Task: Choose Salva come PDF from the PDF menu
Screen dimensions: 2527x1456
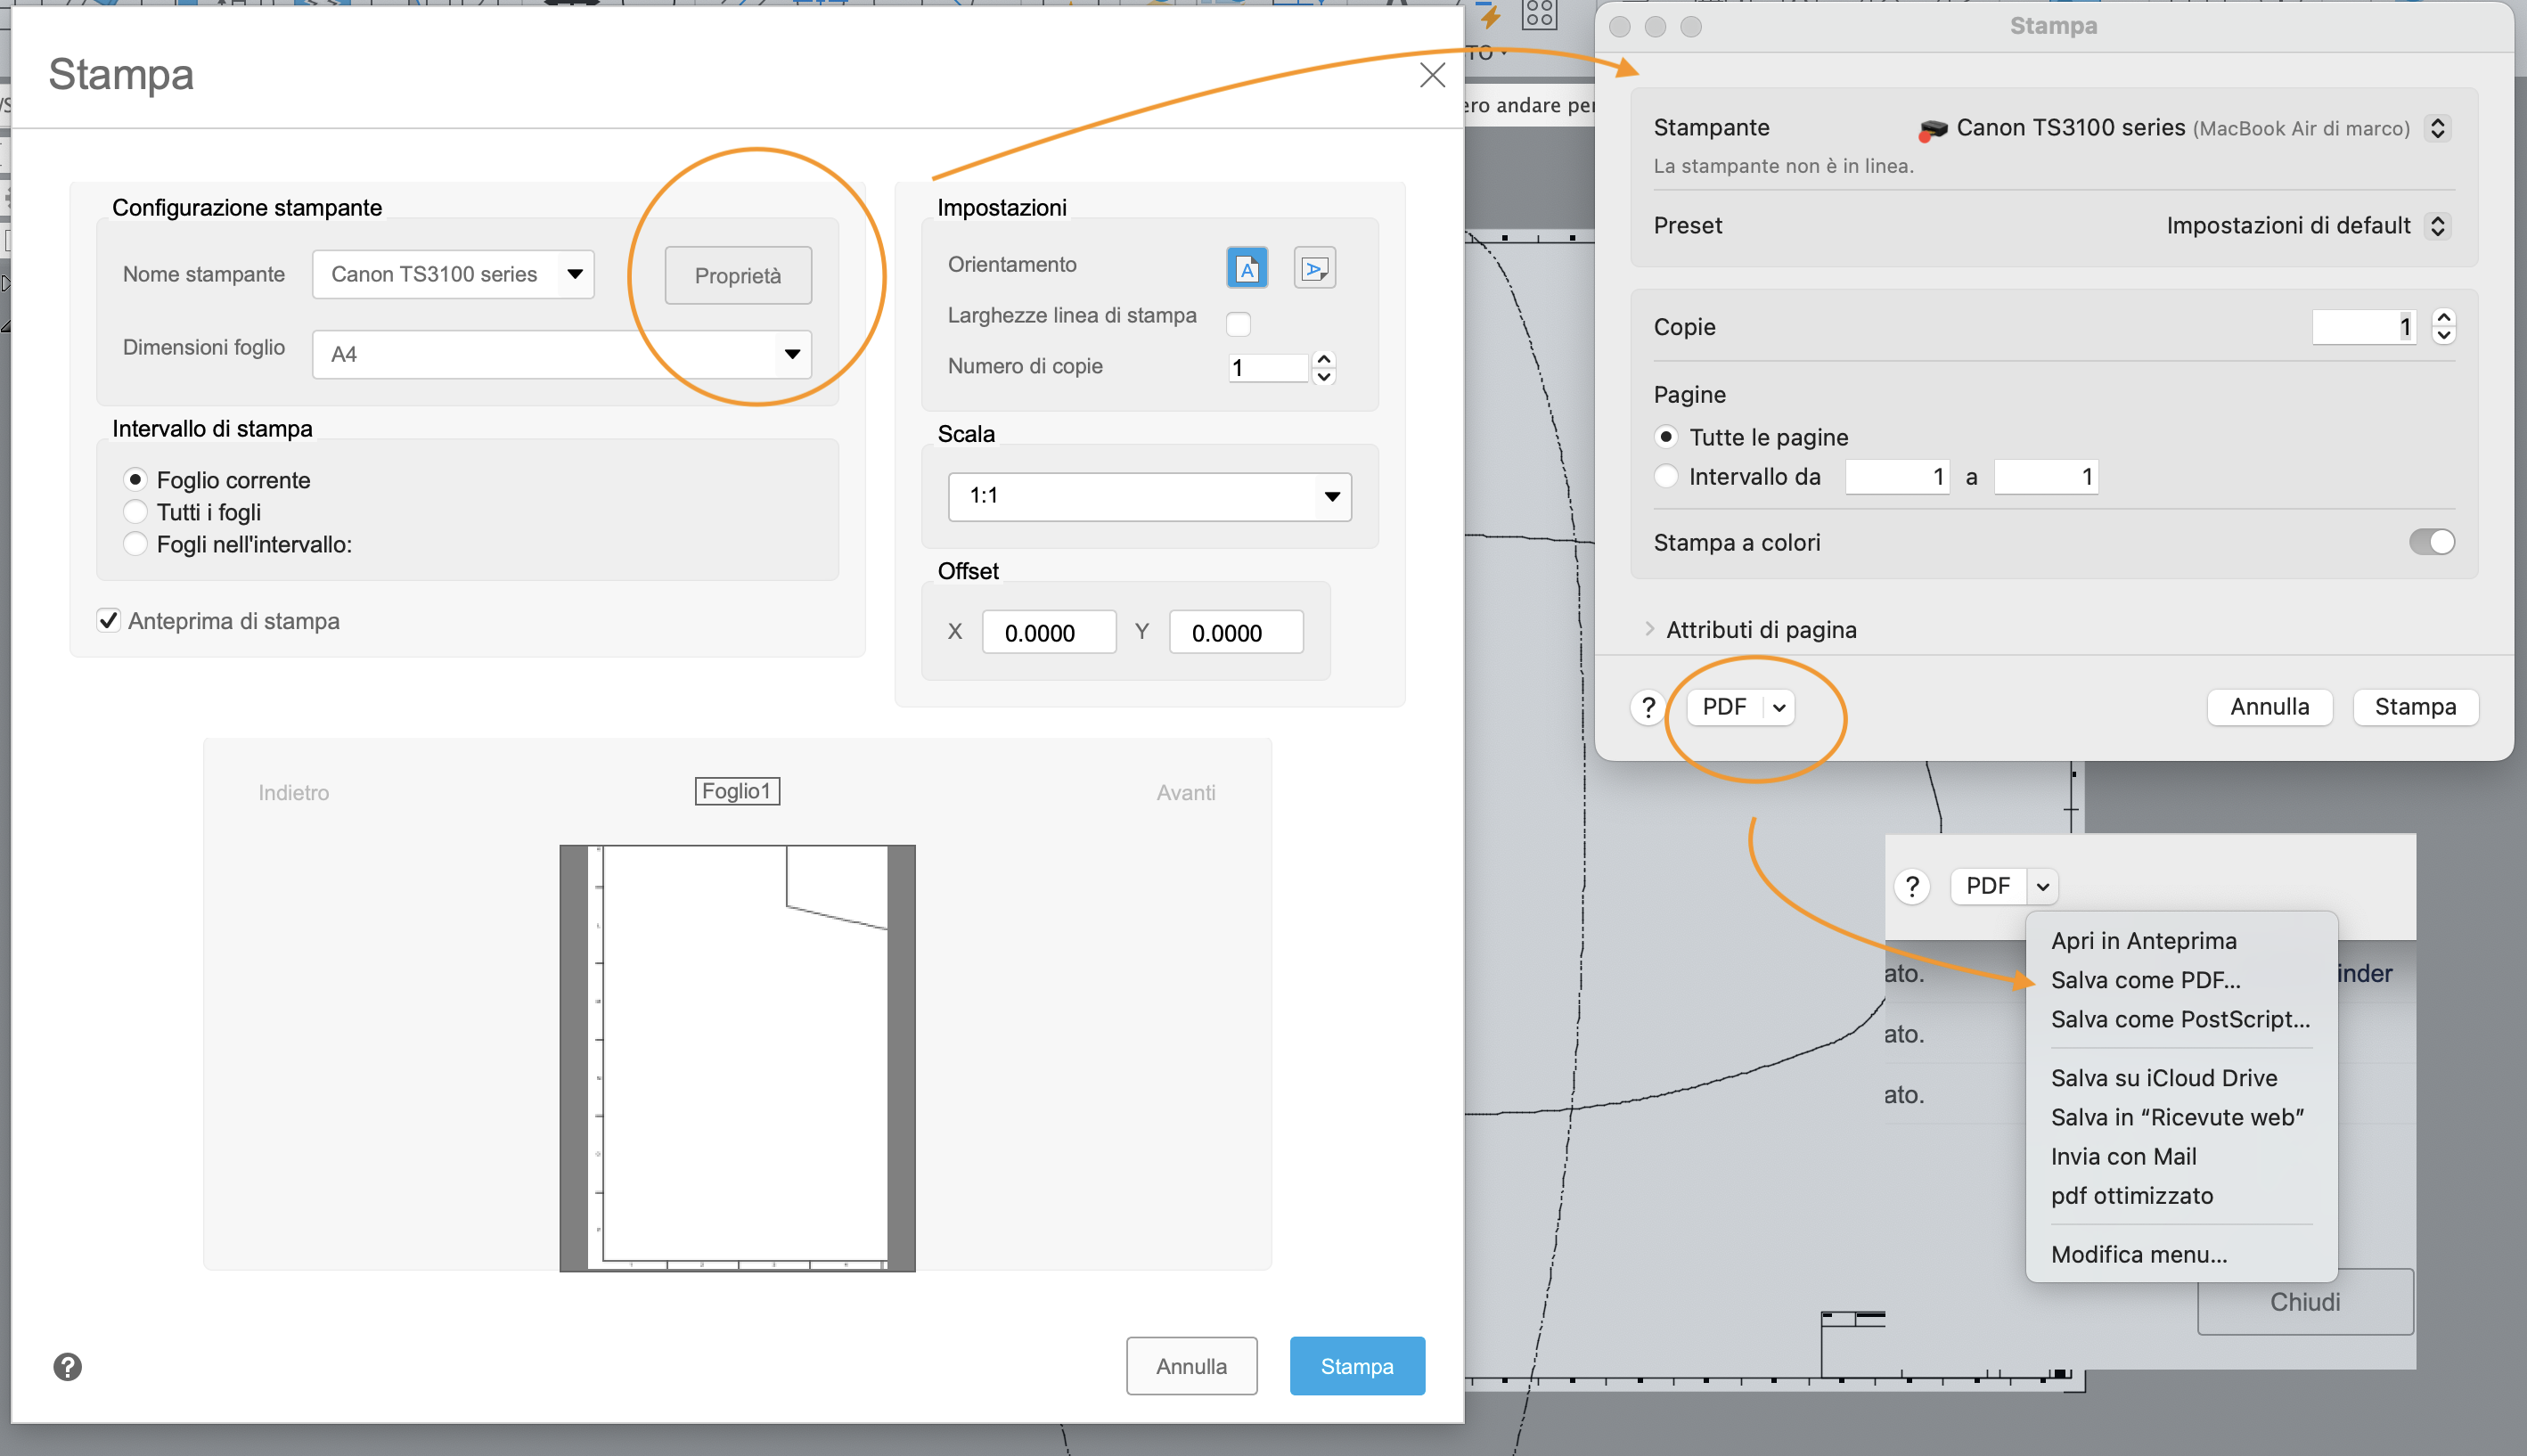Action: click(x=2146, y=980)
